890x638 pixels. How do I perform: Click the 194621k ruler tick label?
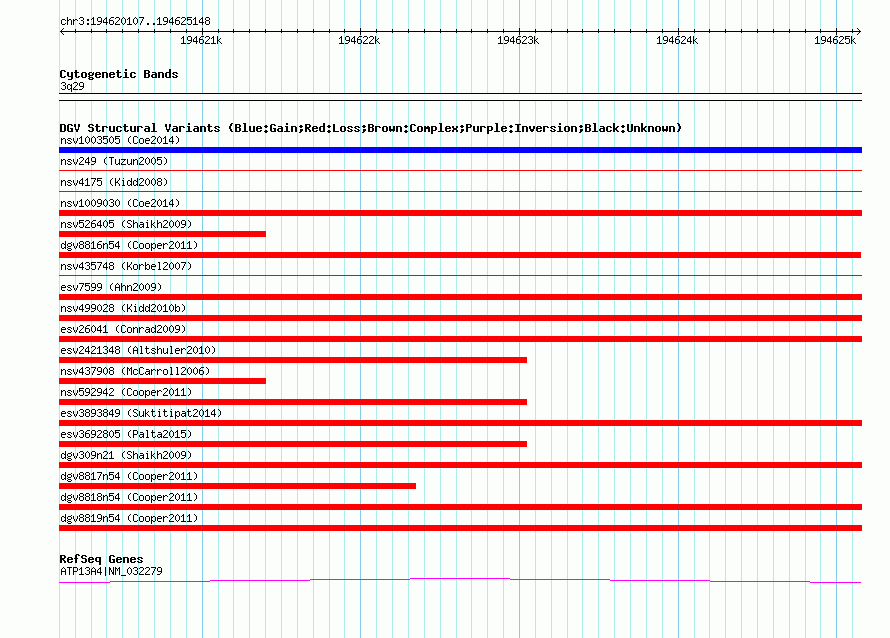201,40
